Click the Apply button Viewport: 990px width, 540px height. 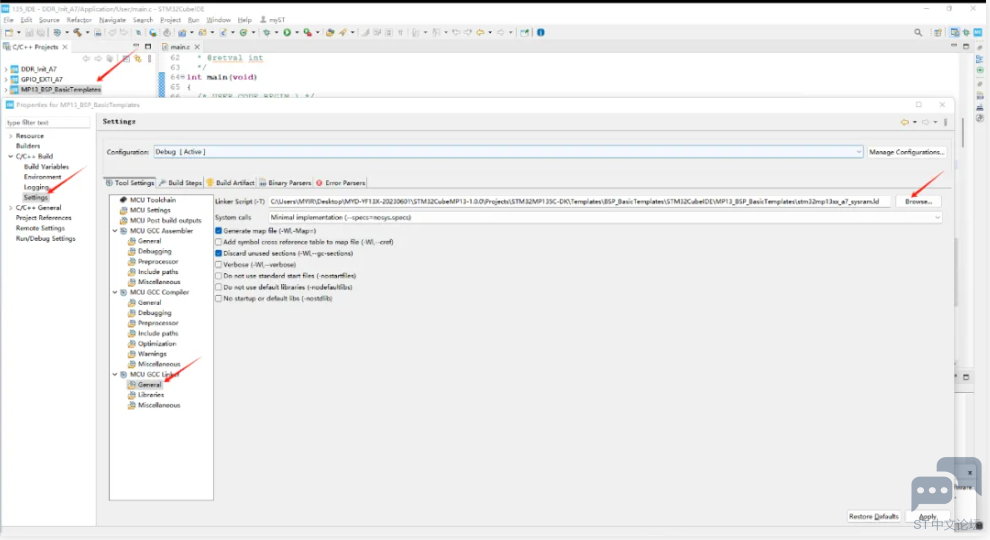(927, 517)
